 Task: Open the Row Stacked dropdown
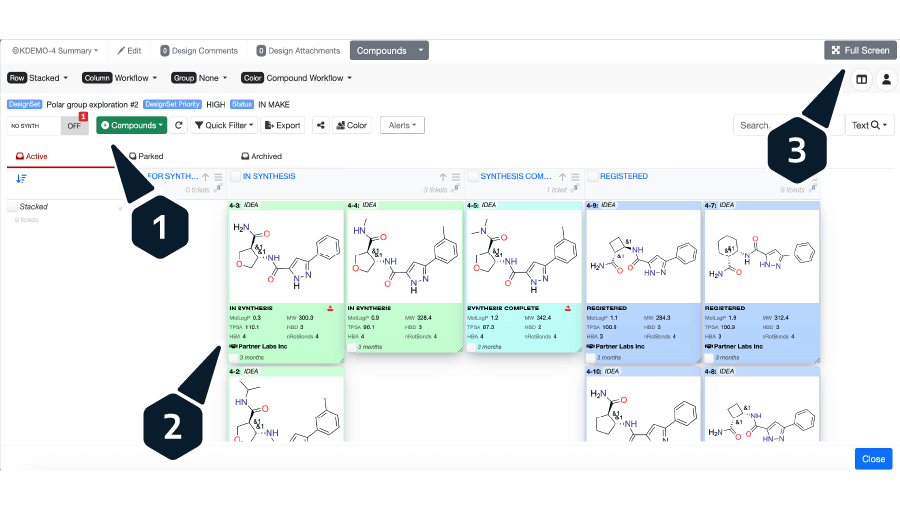click(x=38, y=78)
